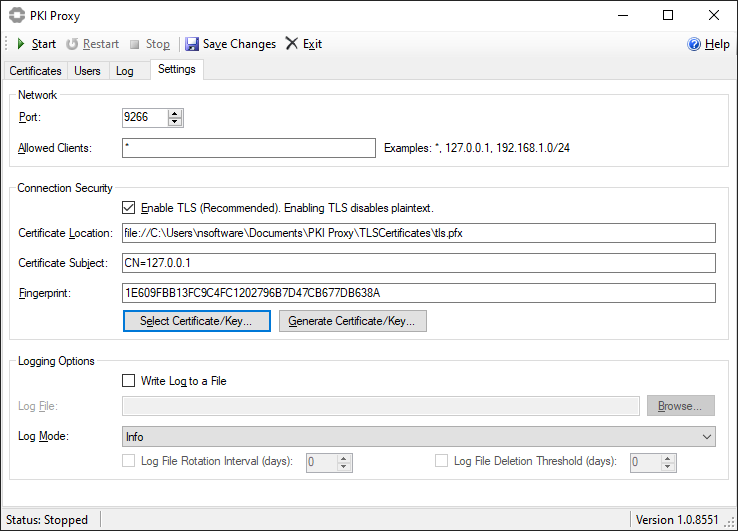The height and width of the screenshot is (531, 738).
Task: Click the Fingerprint field
Action: [x=419, y=293]
